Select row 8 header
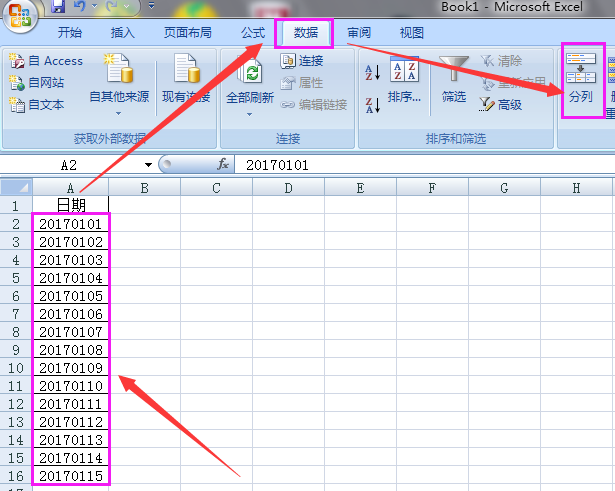This screenshot has width=615, height=491. click(x=16, y=332)
